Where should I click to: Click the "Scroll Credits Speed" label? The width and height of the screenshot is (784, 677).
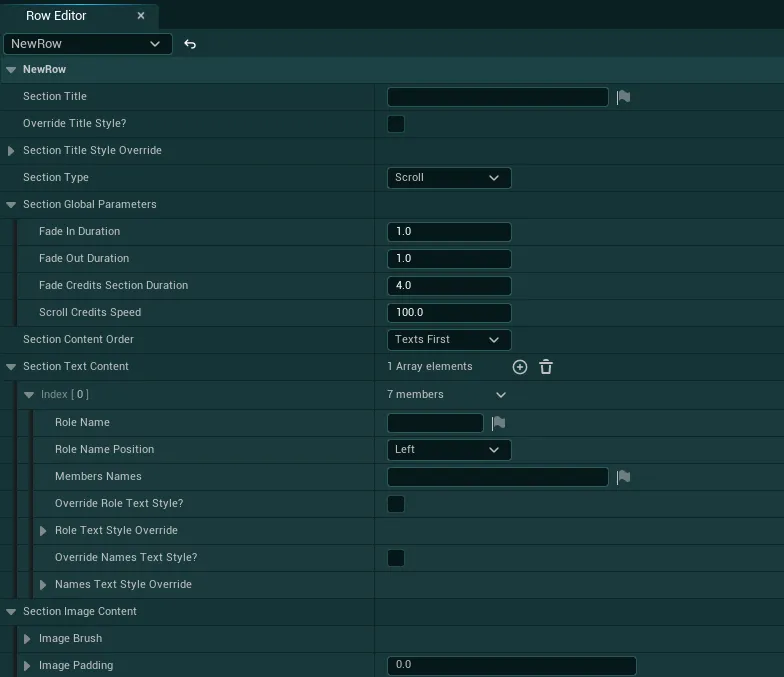click(x=90, y=312)
